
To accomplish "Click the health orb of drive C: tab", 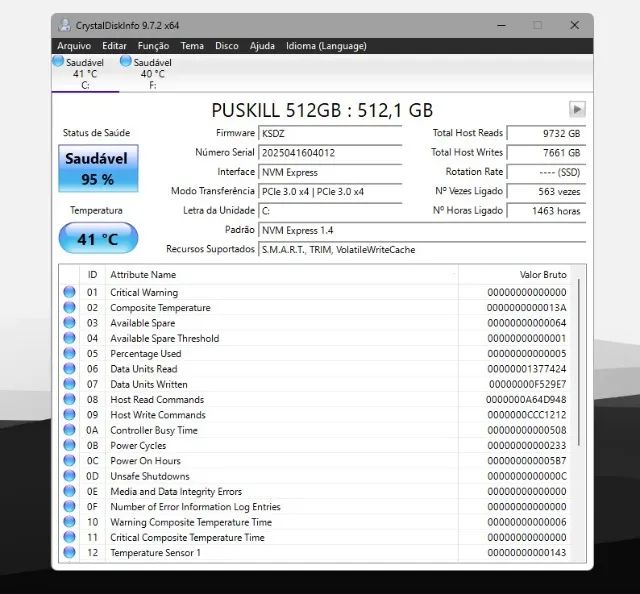I will point(58,61).
